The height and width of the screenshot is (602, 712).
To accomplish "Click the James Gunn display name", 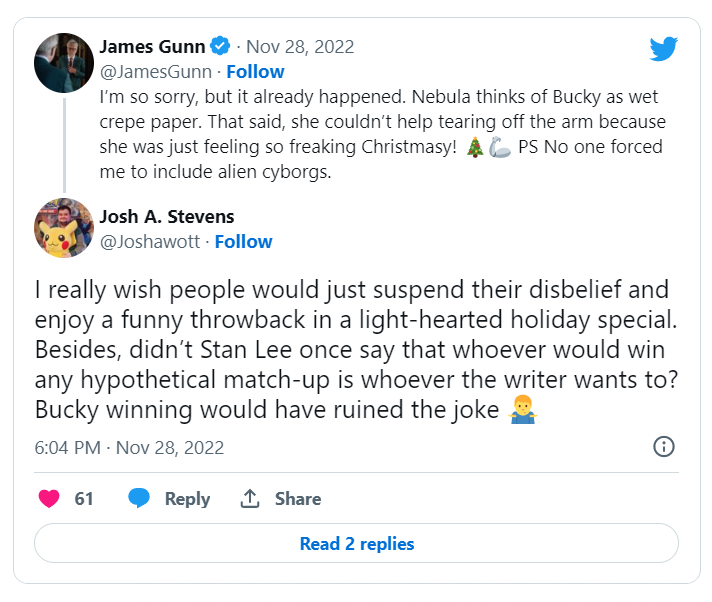I will (152, 47).
